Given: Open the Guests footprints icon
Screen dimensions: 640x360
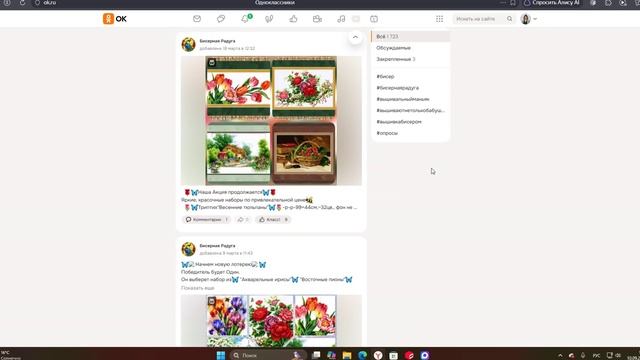Looking at the screenshot, I should pyautogui.click(x=269, y=19).
